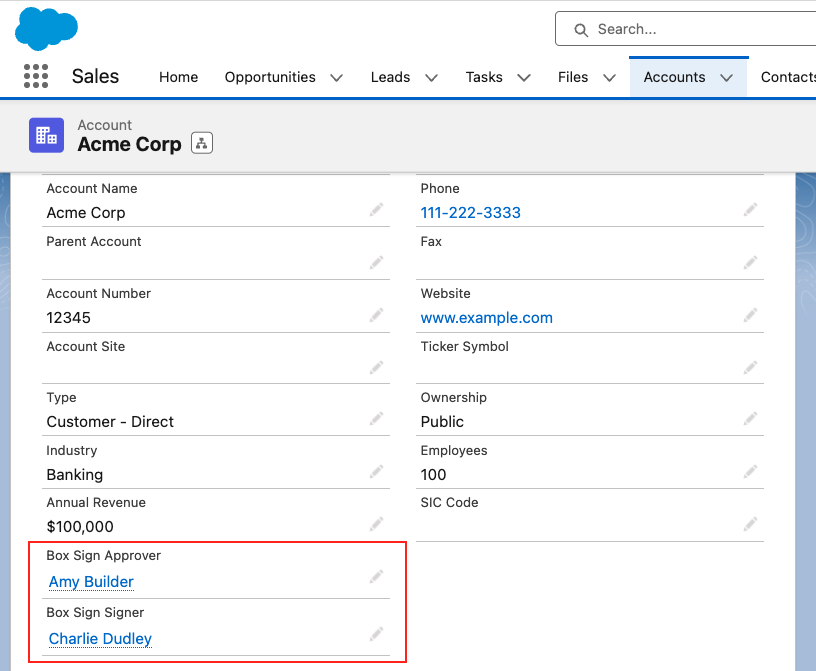Edit the Account Name field pencil
This screenshot has width=816, height=671.
point(376,210)
